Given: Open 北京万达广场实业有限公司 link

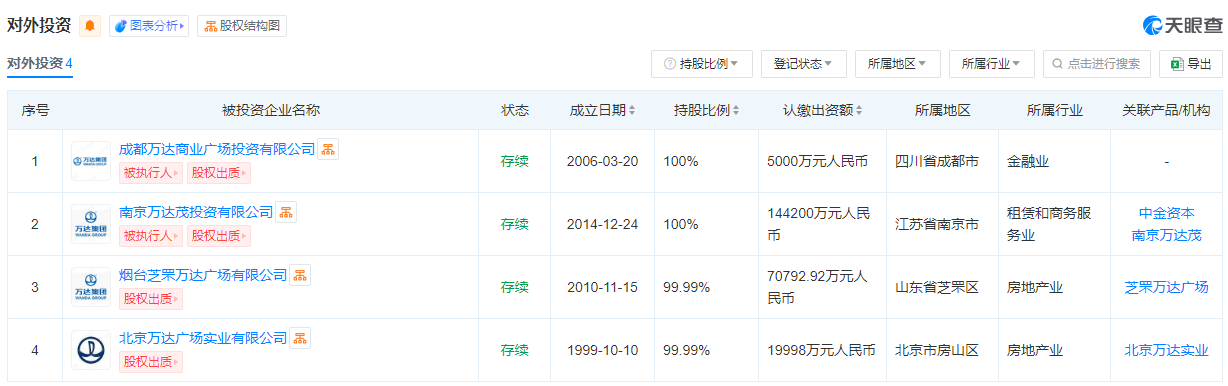Looking at the screenshot, I should [x=203, y=338].
